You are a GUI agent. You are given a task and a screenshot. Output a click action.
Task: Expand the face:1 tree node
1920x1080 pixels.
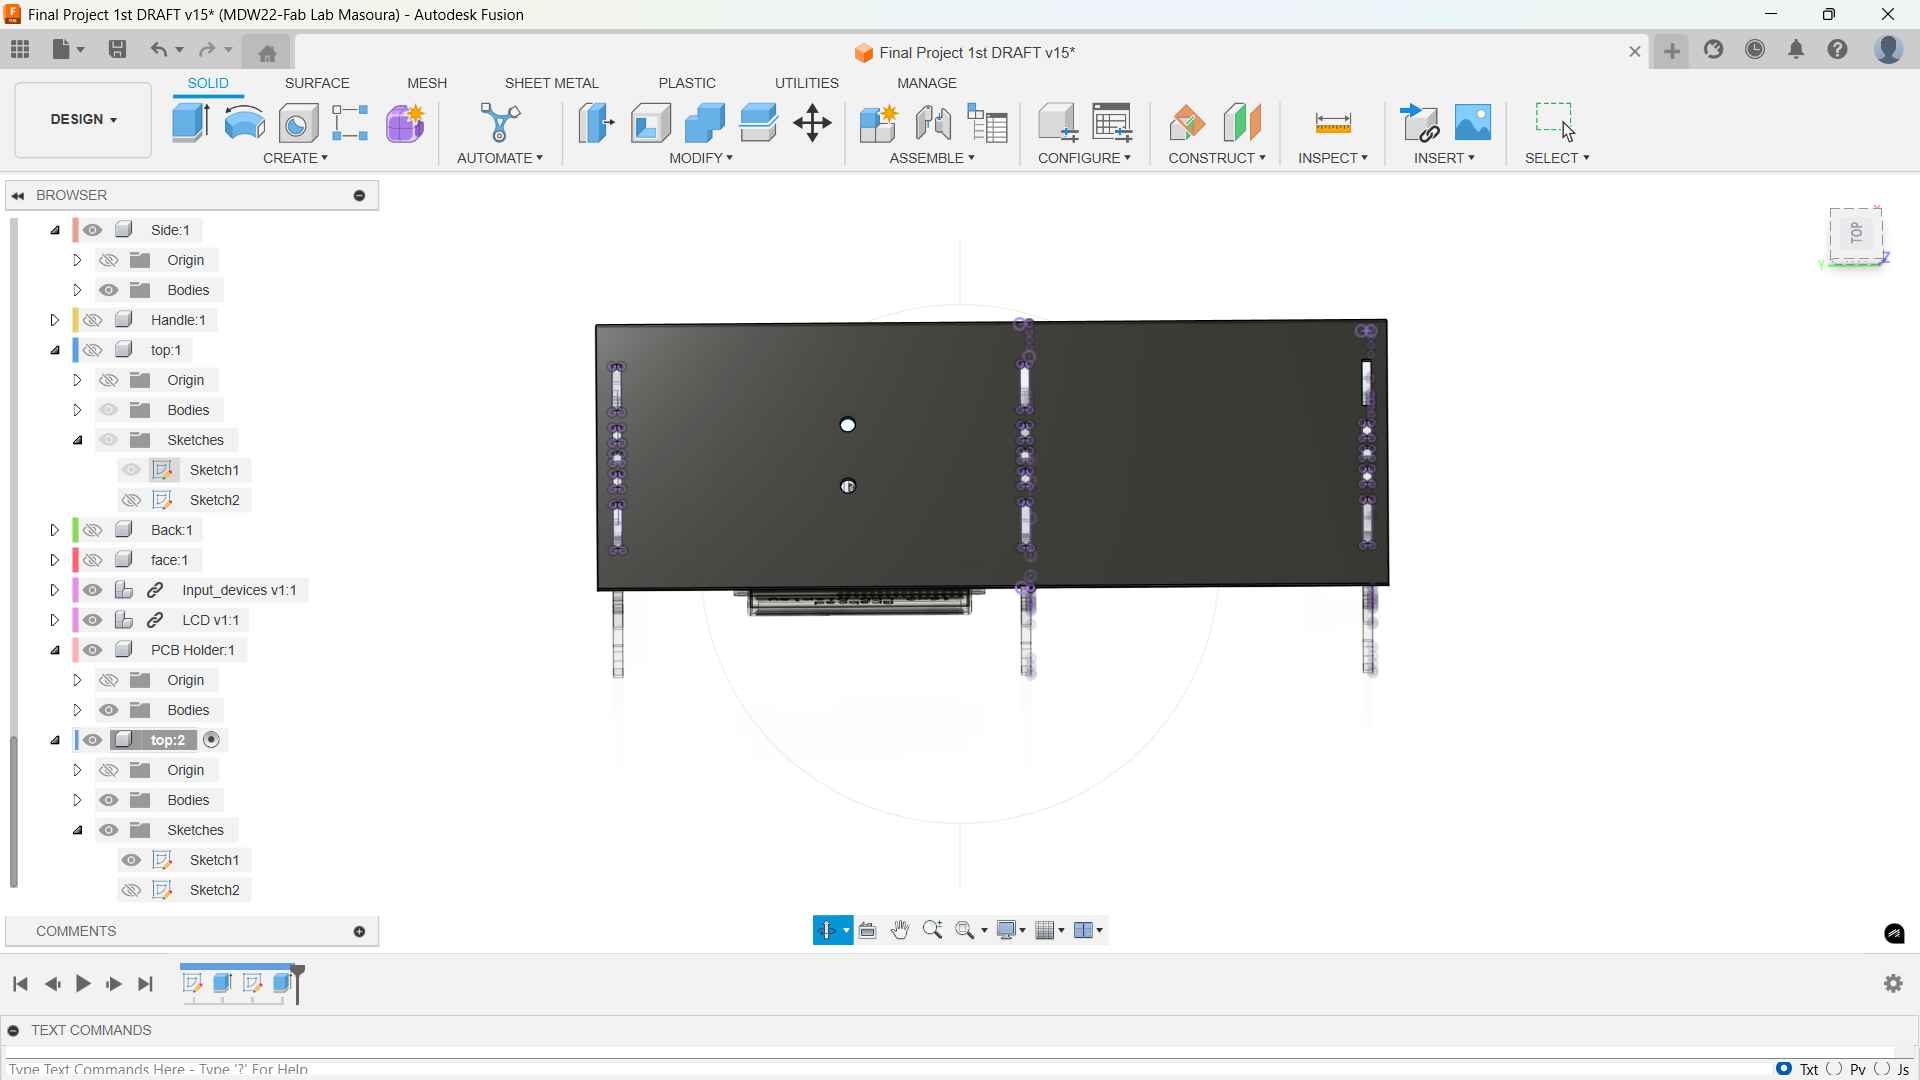(55, 560)
